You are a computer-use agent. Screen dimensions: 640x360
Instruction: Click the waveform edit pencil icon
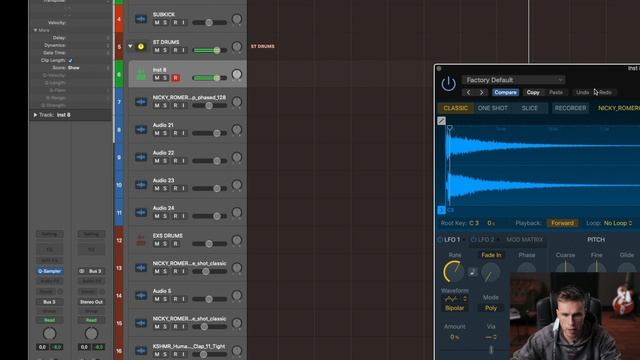441,121
